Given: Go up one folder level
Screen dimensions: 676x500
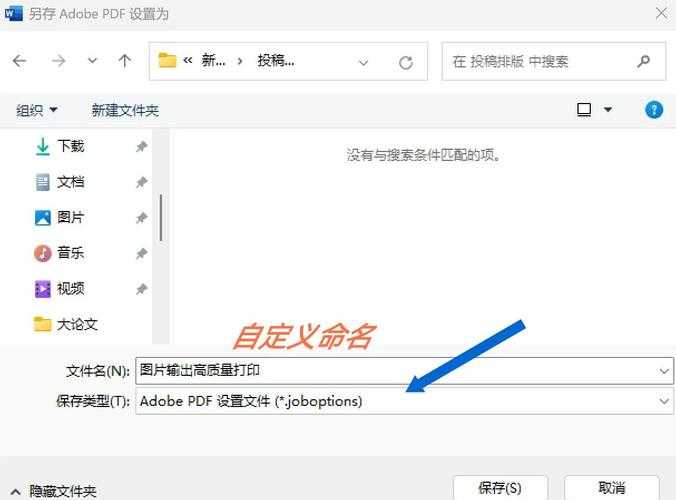Looking at the screenshot, I should pos(125,61).
